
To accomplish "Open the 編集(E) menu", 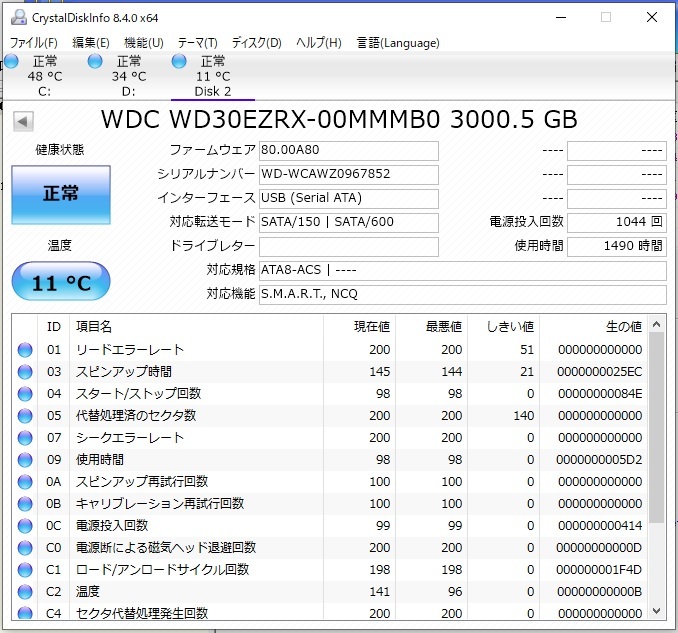I will (x=91, y=43).
